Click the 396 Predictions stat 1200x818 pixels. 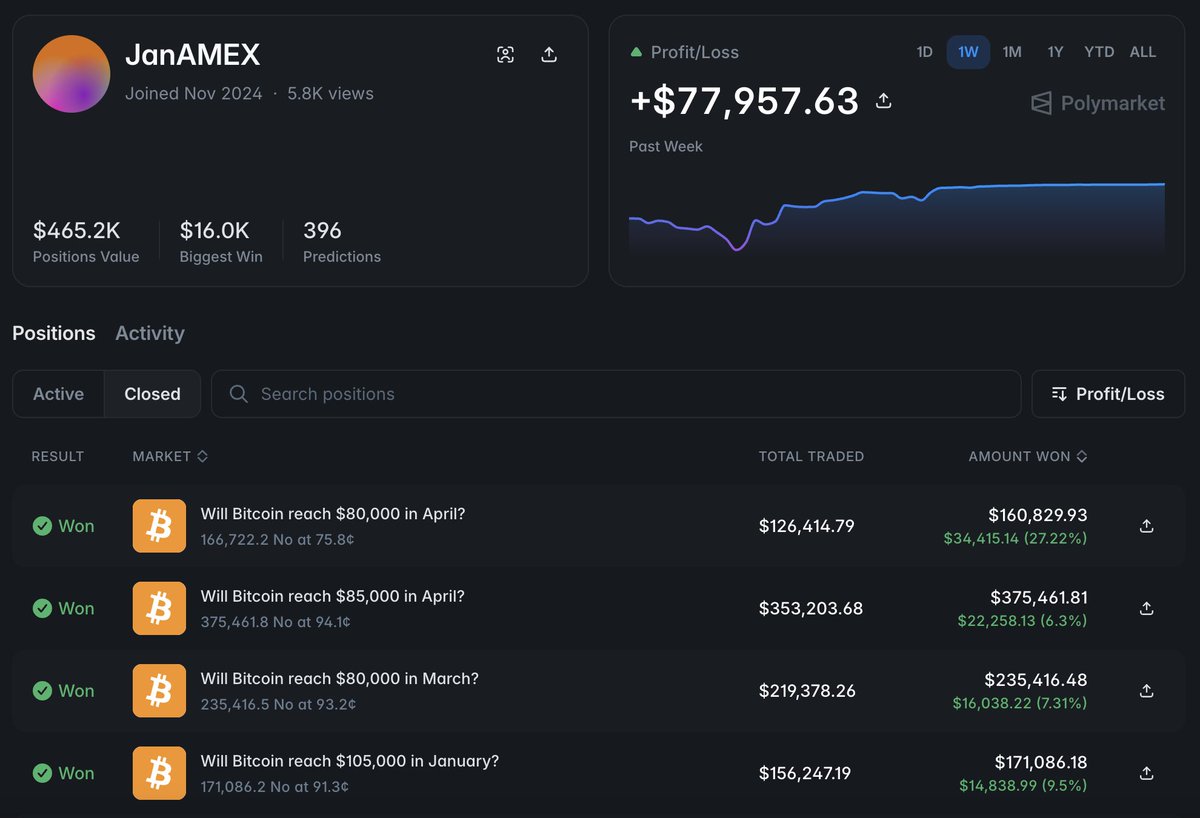[x=342, y=241]
